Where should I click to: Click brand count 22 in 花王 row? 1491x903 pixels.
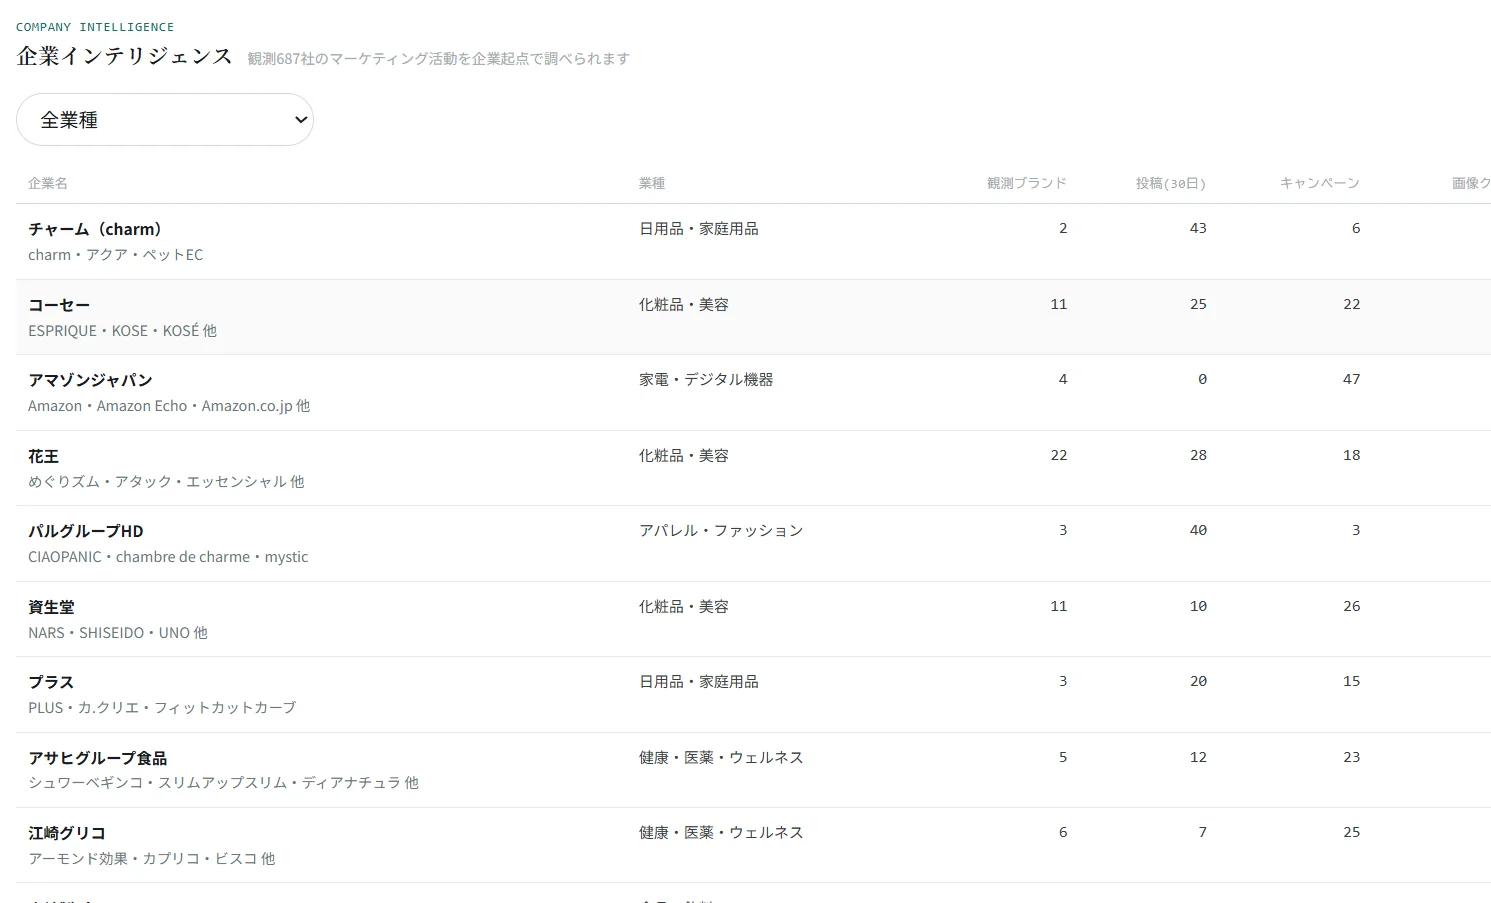[x=1058, y=455]
